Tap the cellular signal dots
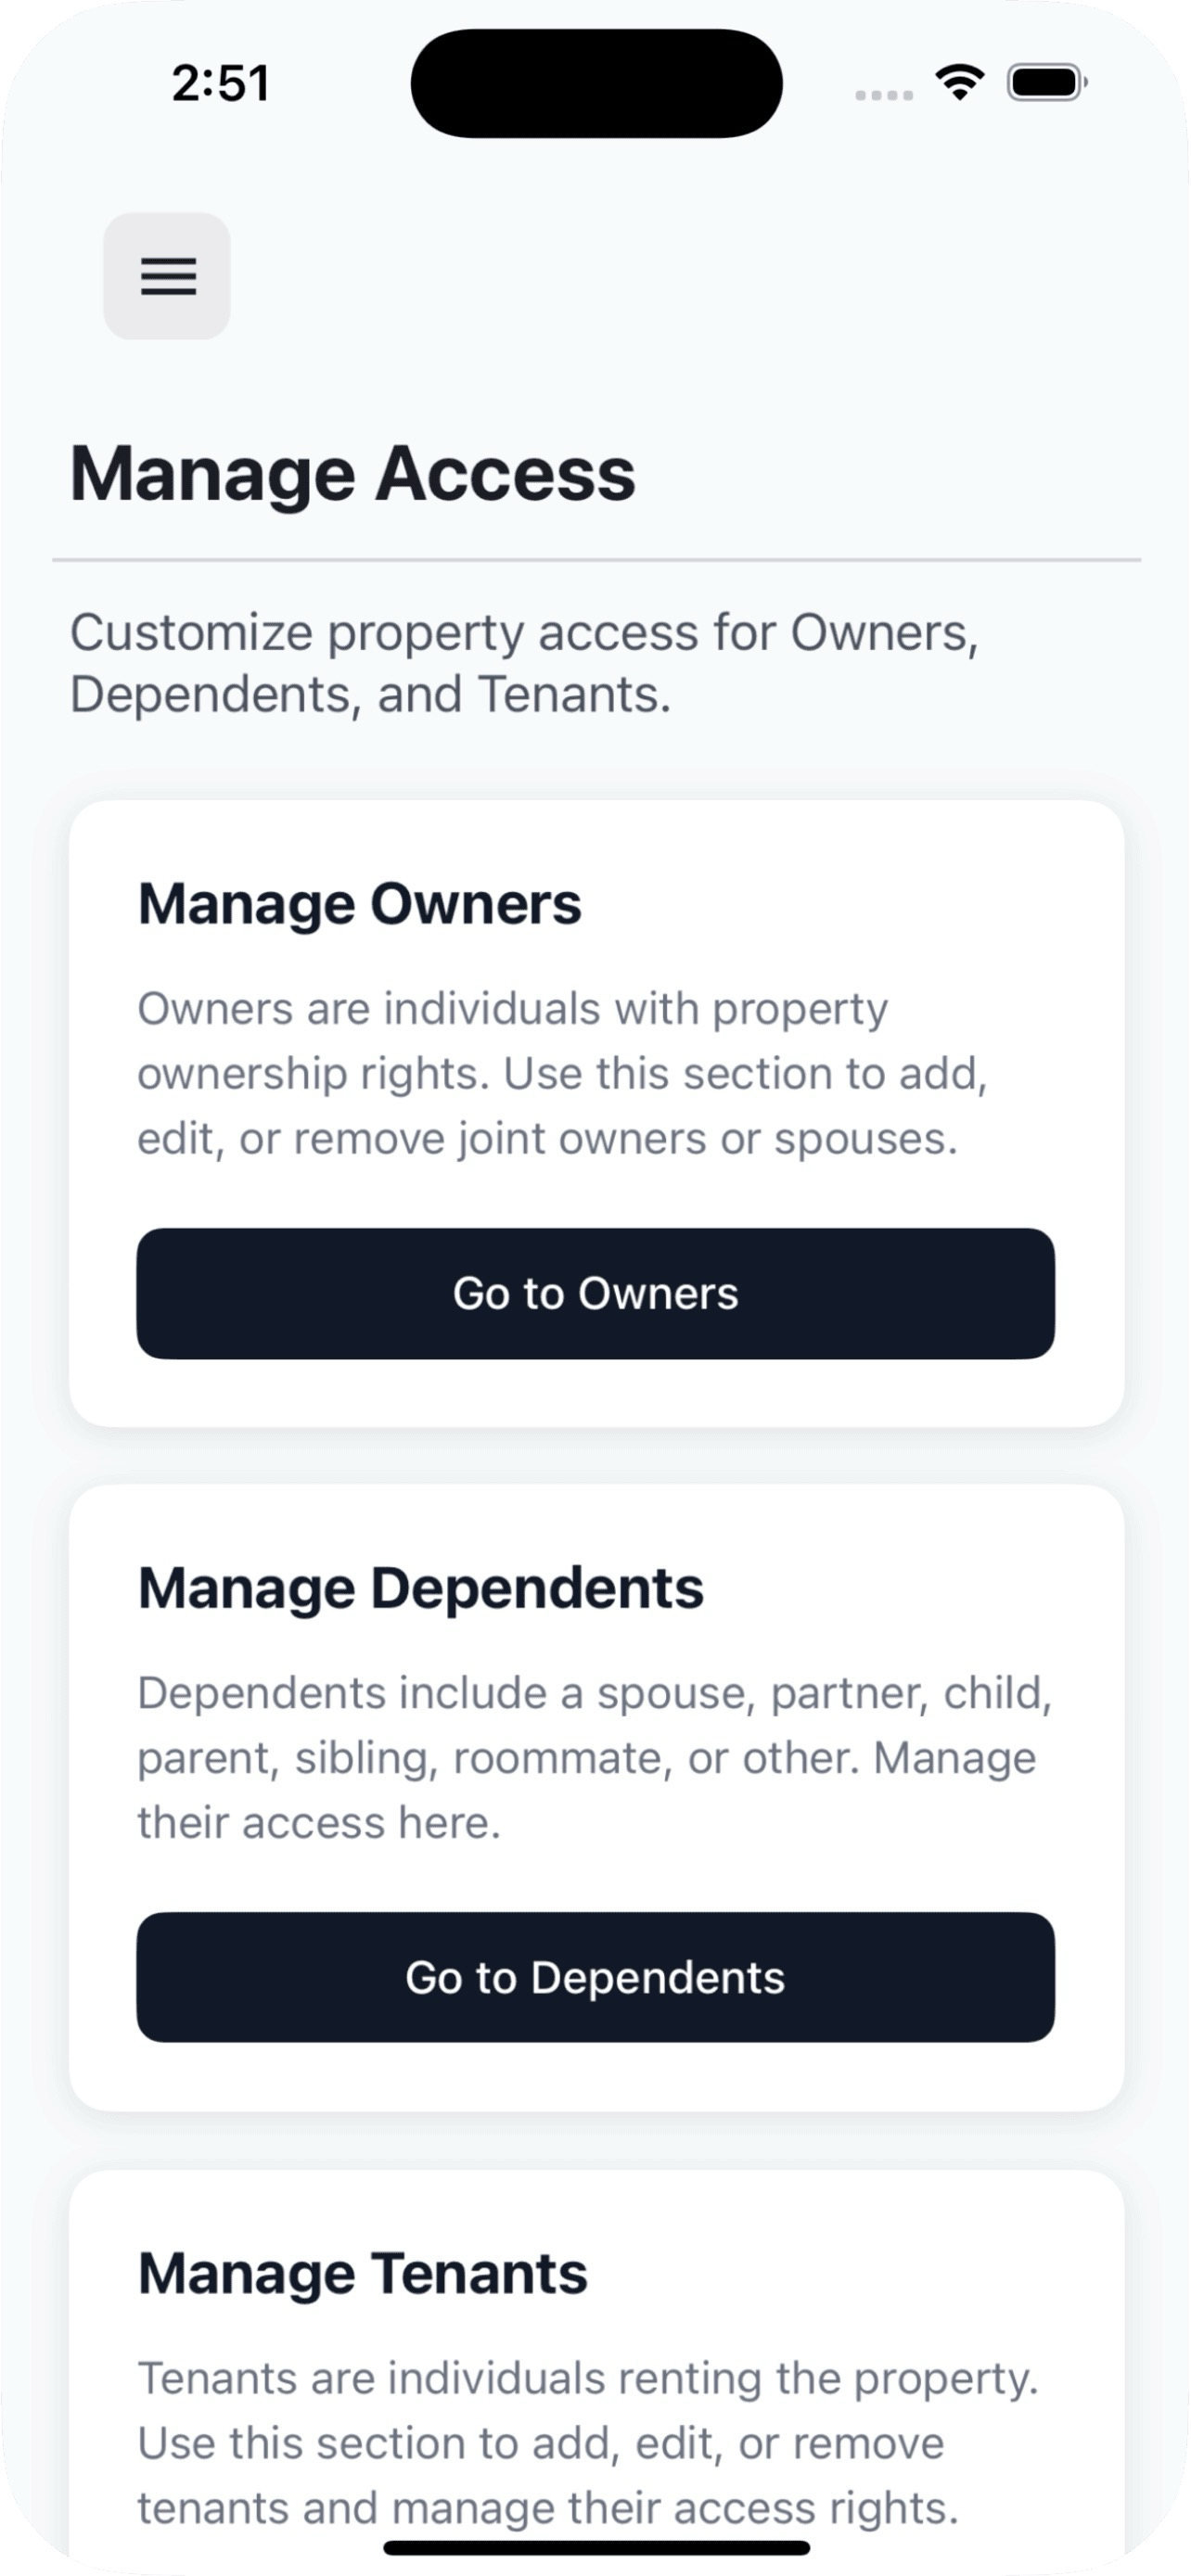Screen dimensions: 1191x2576 (884, 95)
